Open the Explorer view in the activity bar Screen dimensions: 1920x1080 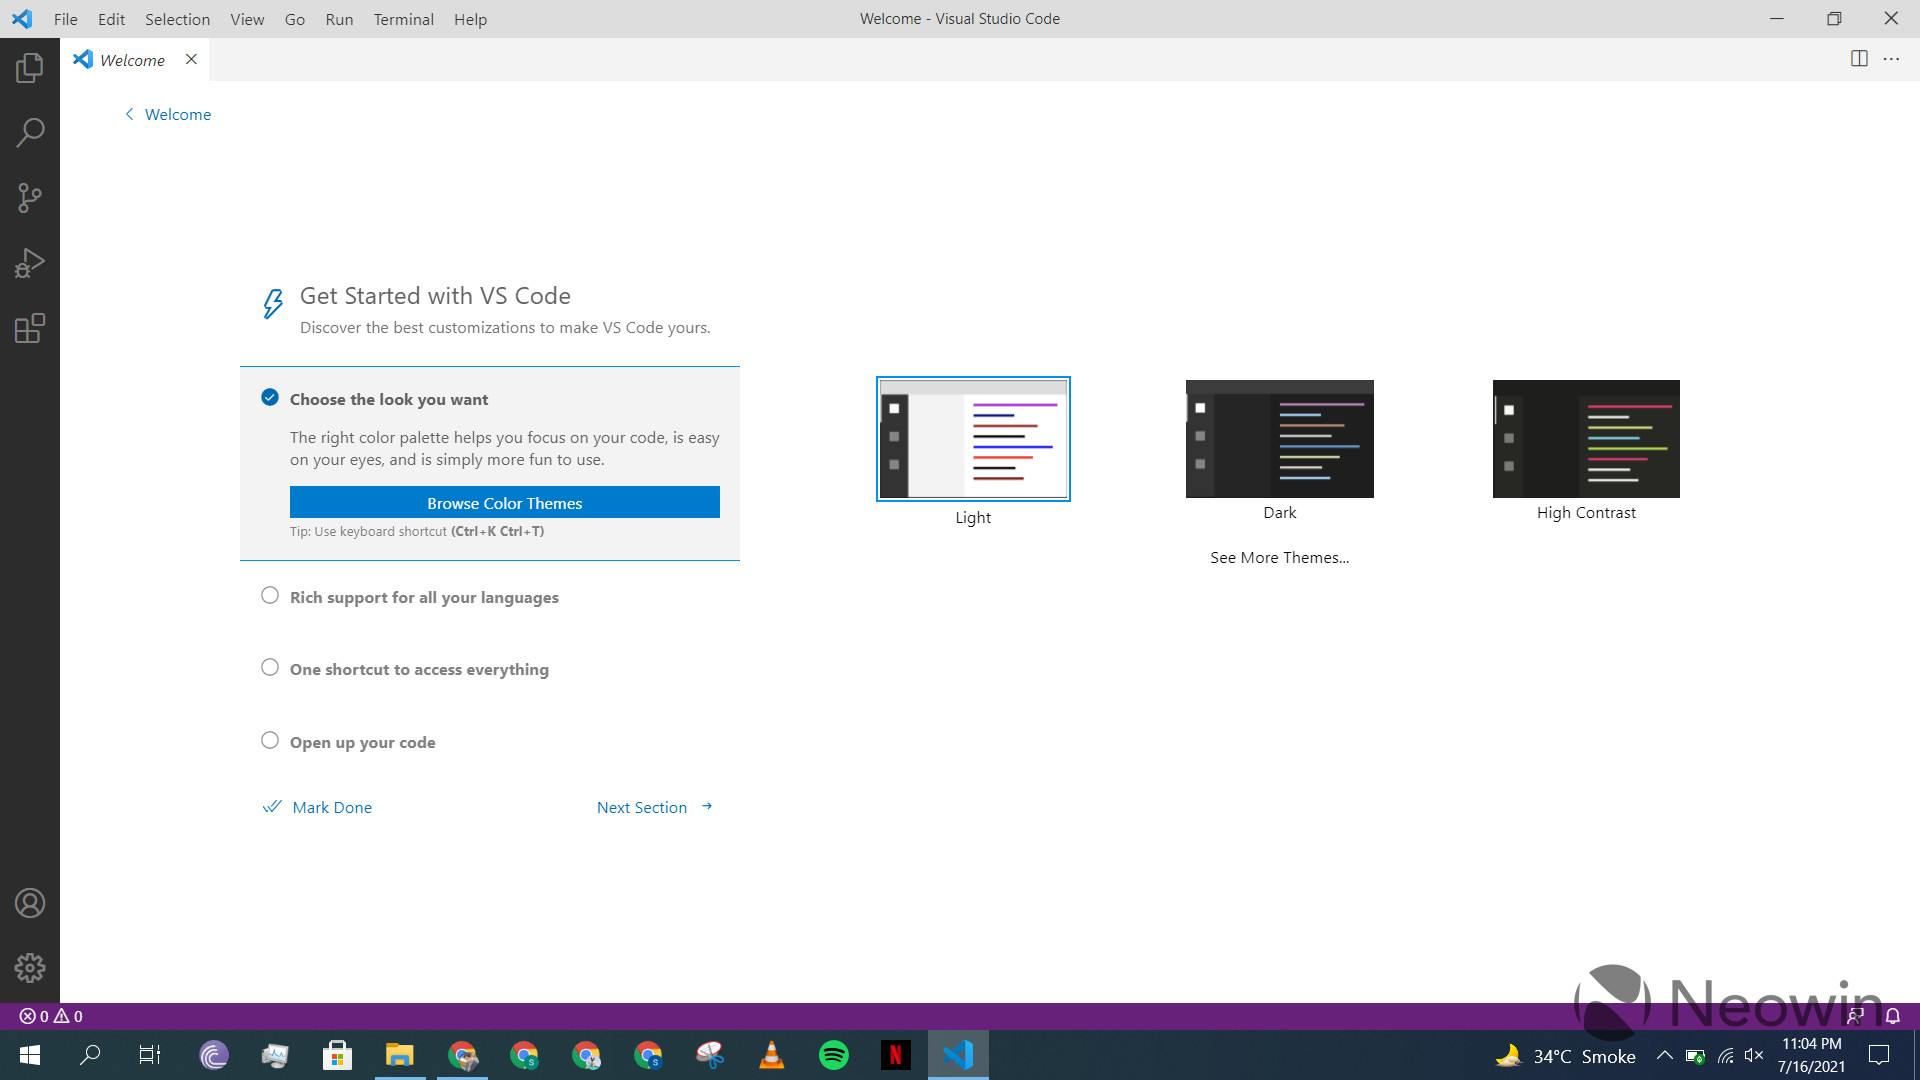tap(30, 66)
